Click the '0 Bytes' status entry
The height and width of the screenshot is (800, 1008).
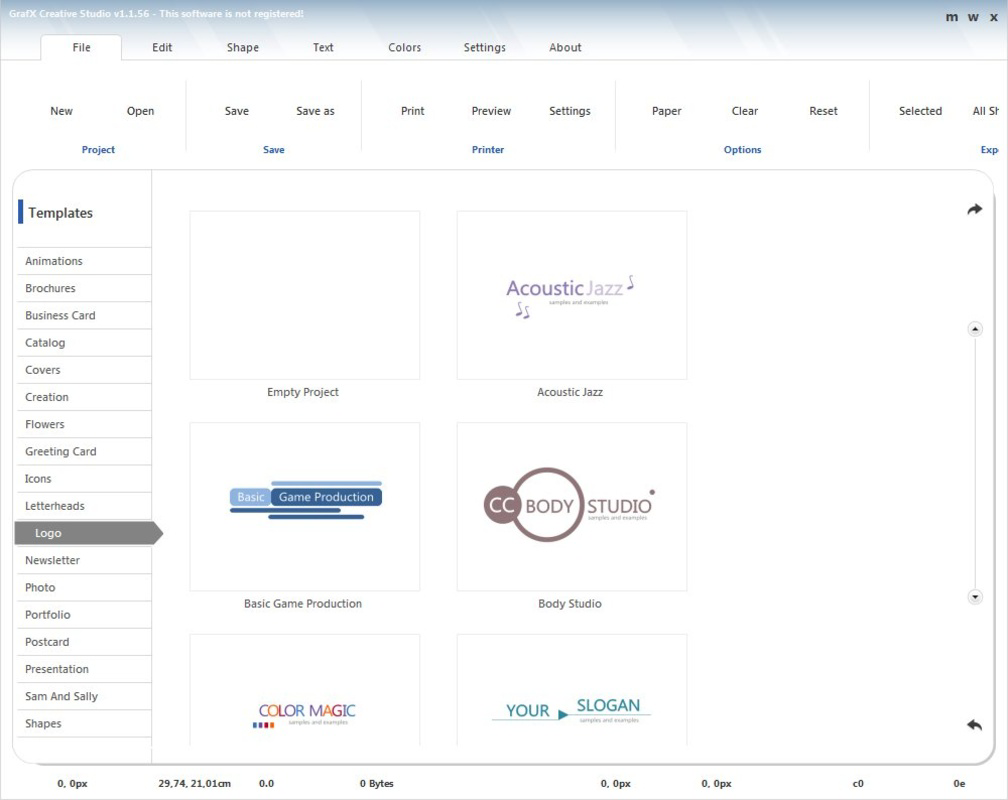pyautogui.click(x=377, y=784)
